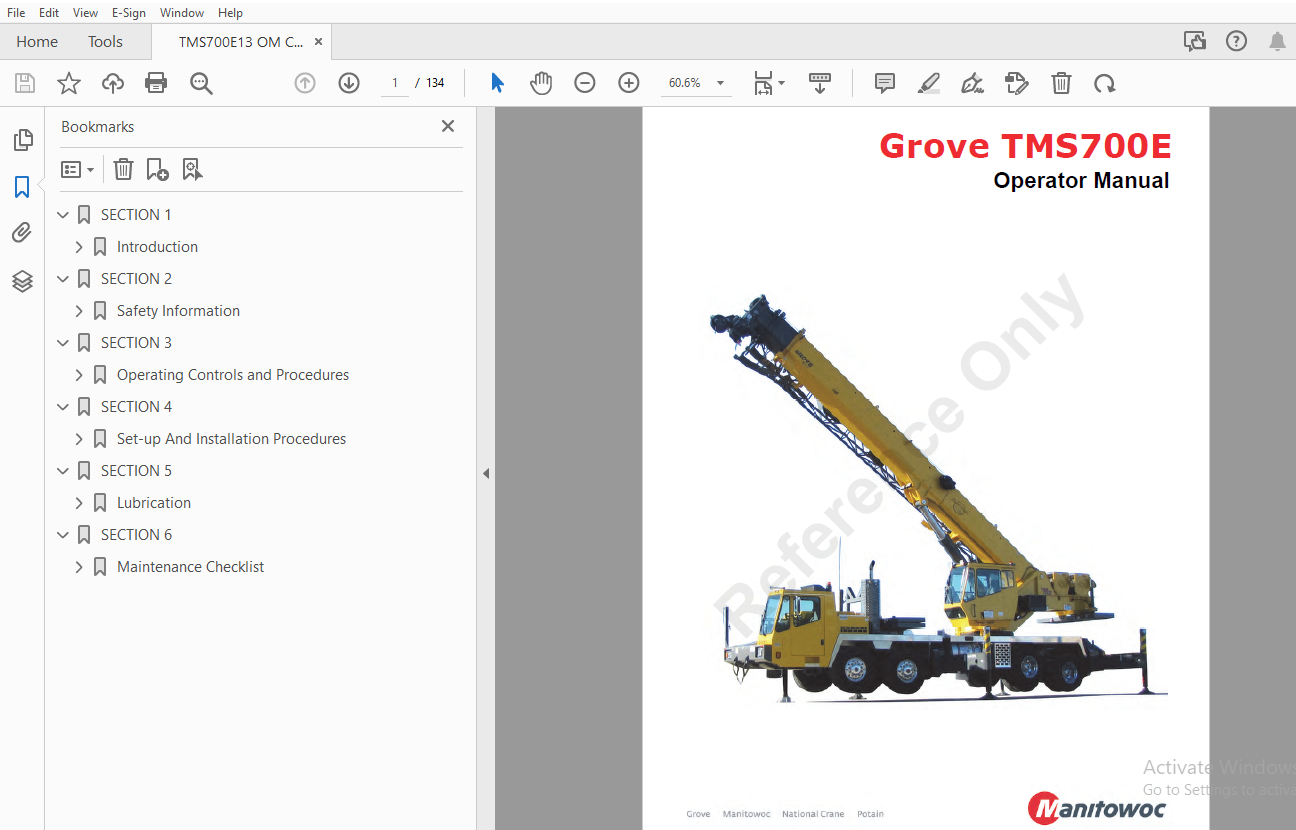Jump to Safety Information bookmark
Viewport: 1296px width, 830px height.
pos(178,311)
